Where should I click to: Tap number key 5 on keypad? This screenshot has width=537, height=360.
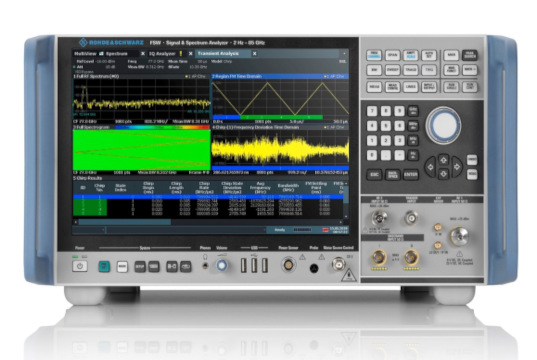(386, 126)
